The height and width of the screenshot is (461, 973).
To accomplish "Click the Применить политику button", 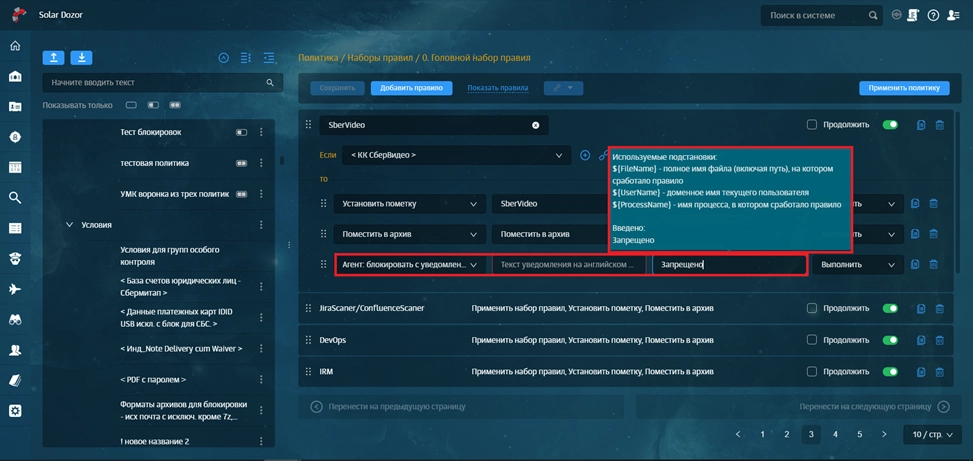I will point(903,88).
